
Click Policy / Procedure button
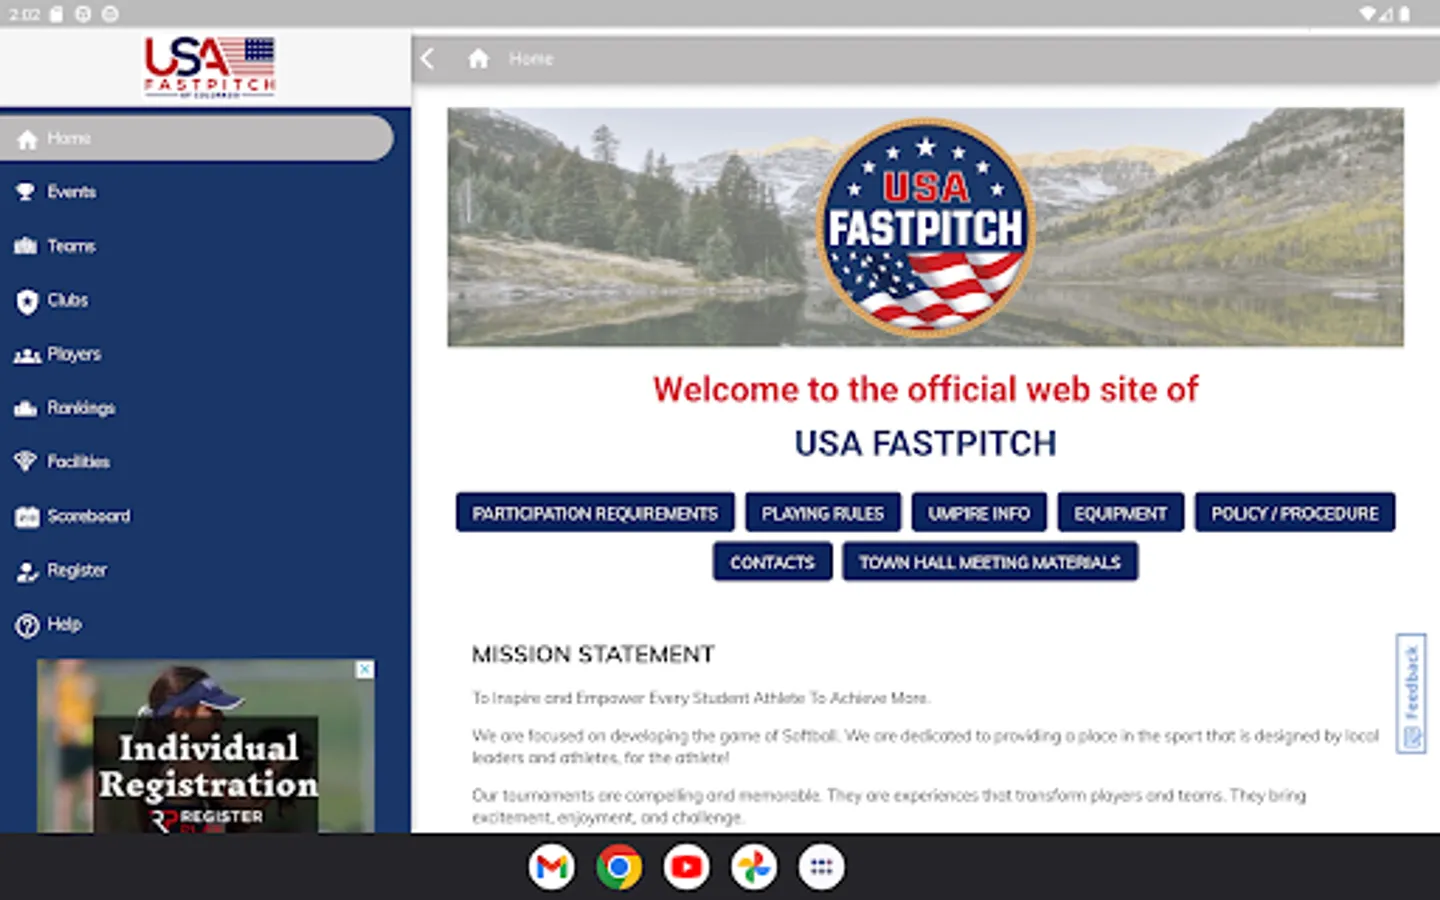click(1295, 513)
